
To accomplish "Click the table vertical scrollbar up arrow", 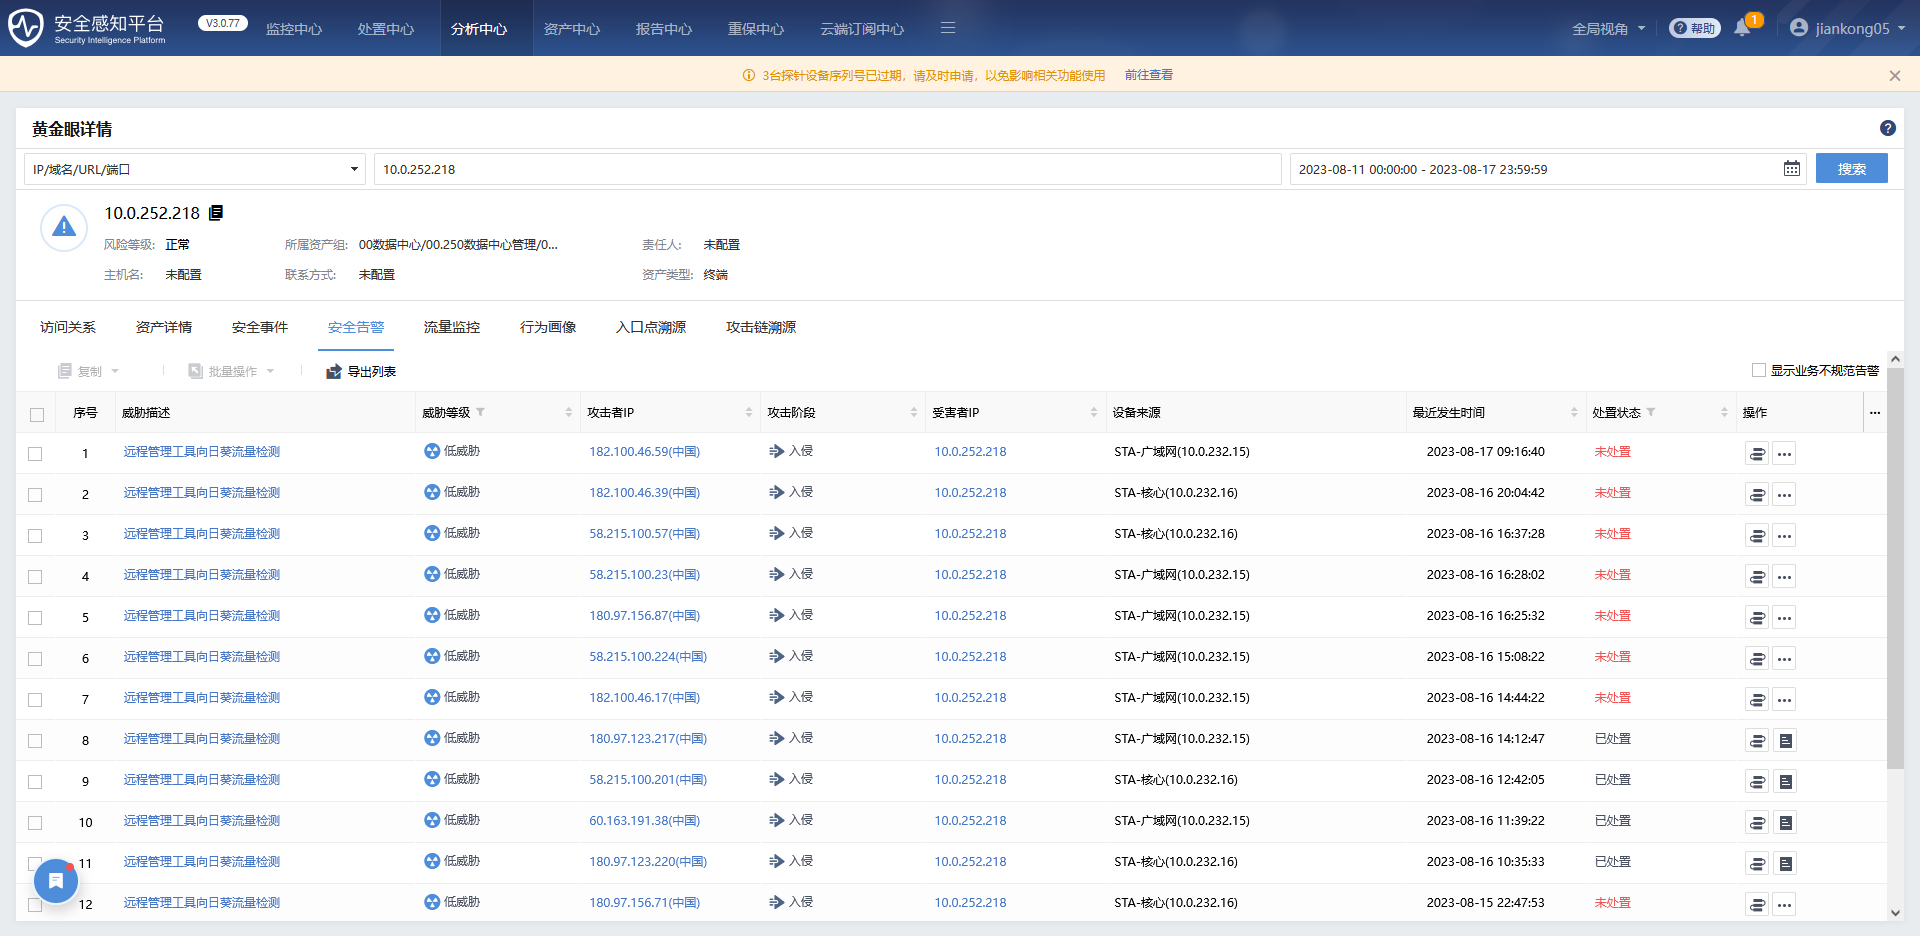I will click(1895, 359).
